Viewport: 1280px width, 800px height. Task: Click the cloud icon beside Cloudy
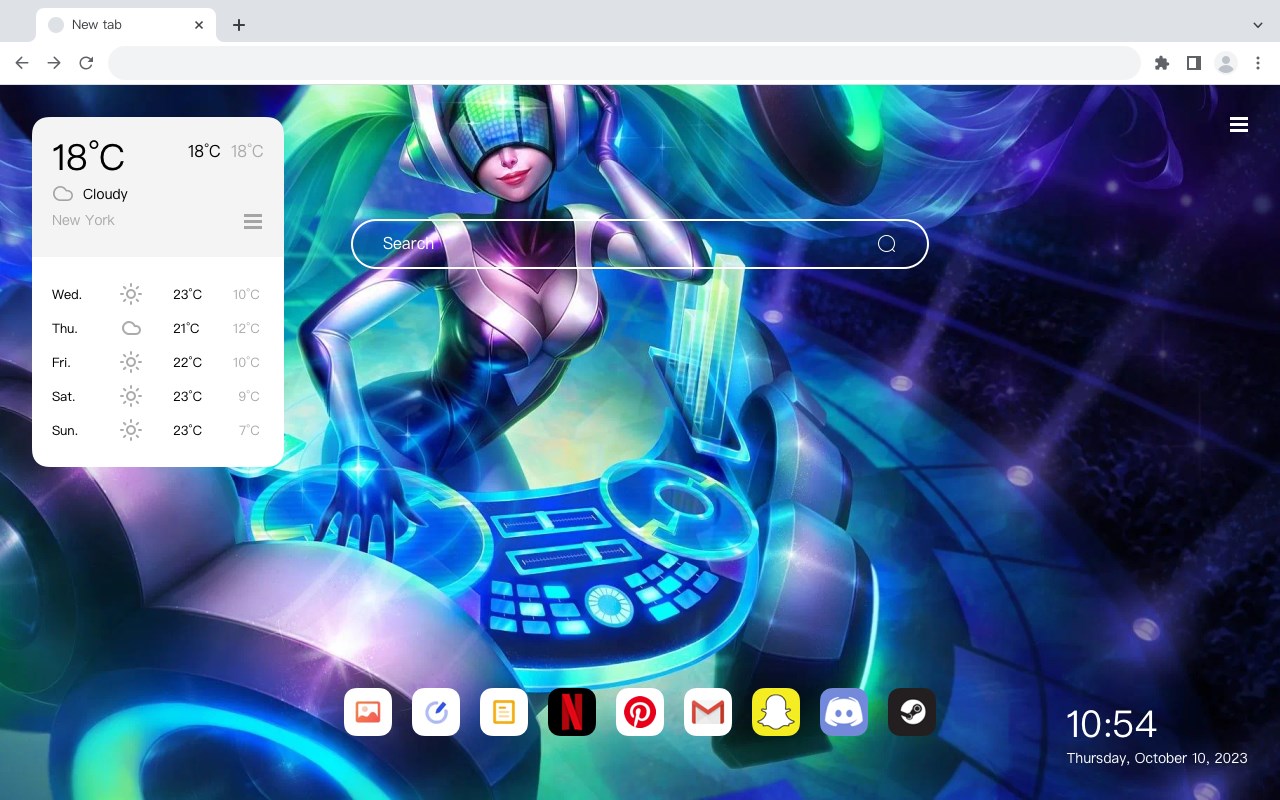63,194
